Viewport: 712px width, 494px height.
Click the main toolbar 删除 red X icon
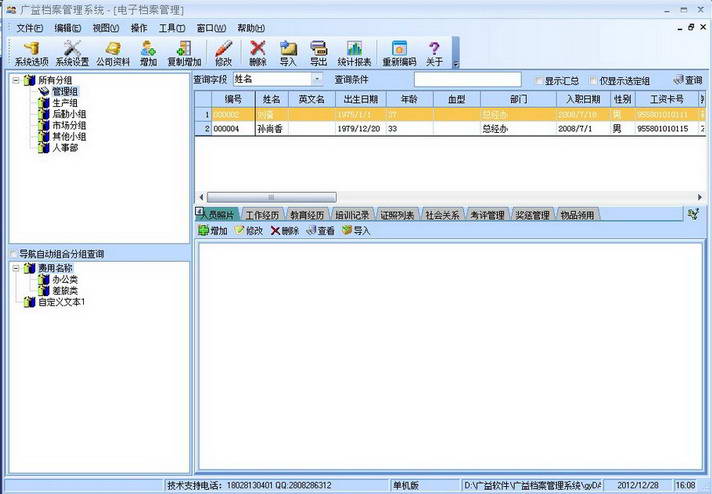(257, 54)
